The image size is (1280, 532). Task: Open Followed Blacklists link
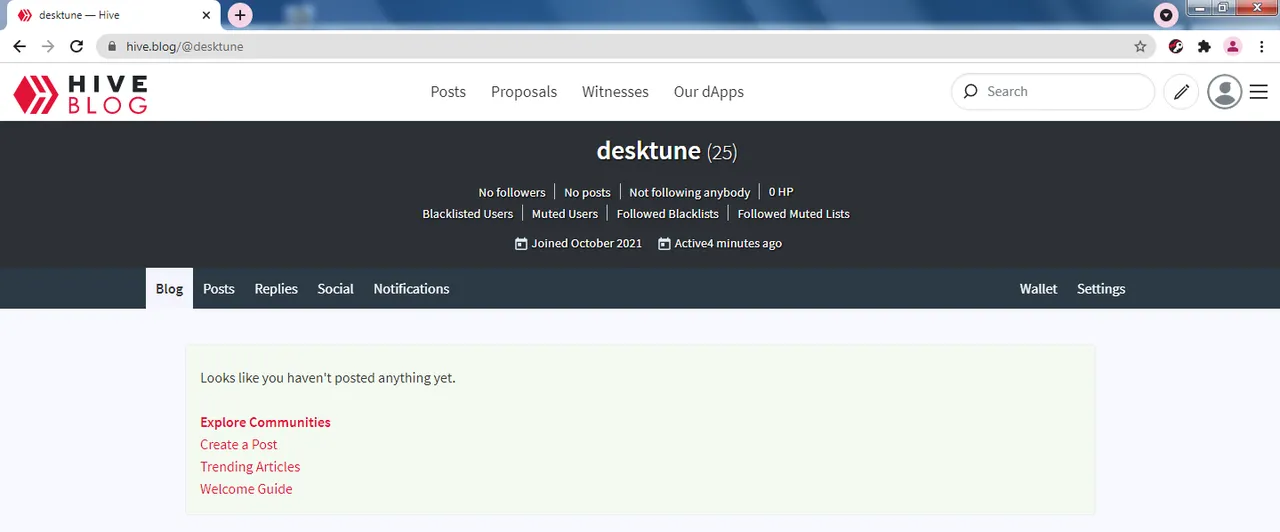[x=668, y=214]
